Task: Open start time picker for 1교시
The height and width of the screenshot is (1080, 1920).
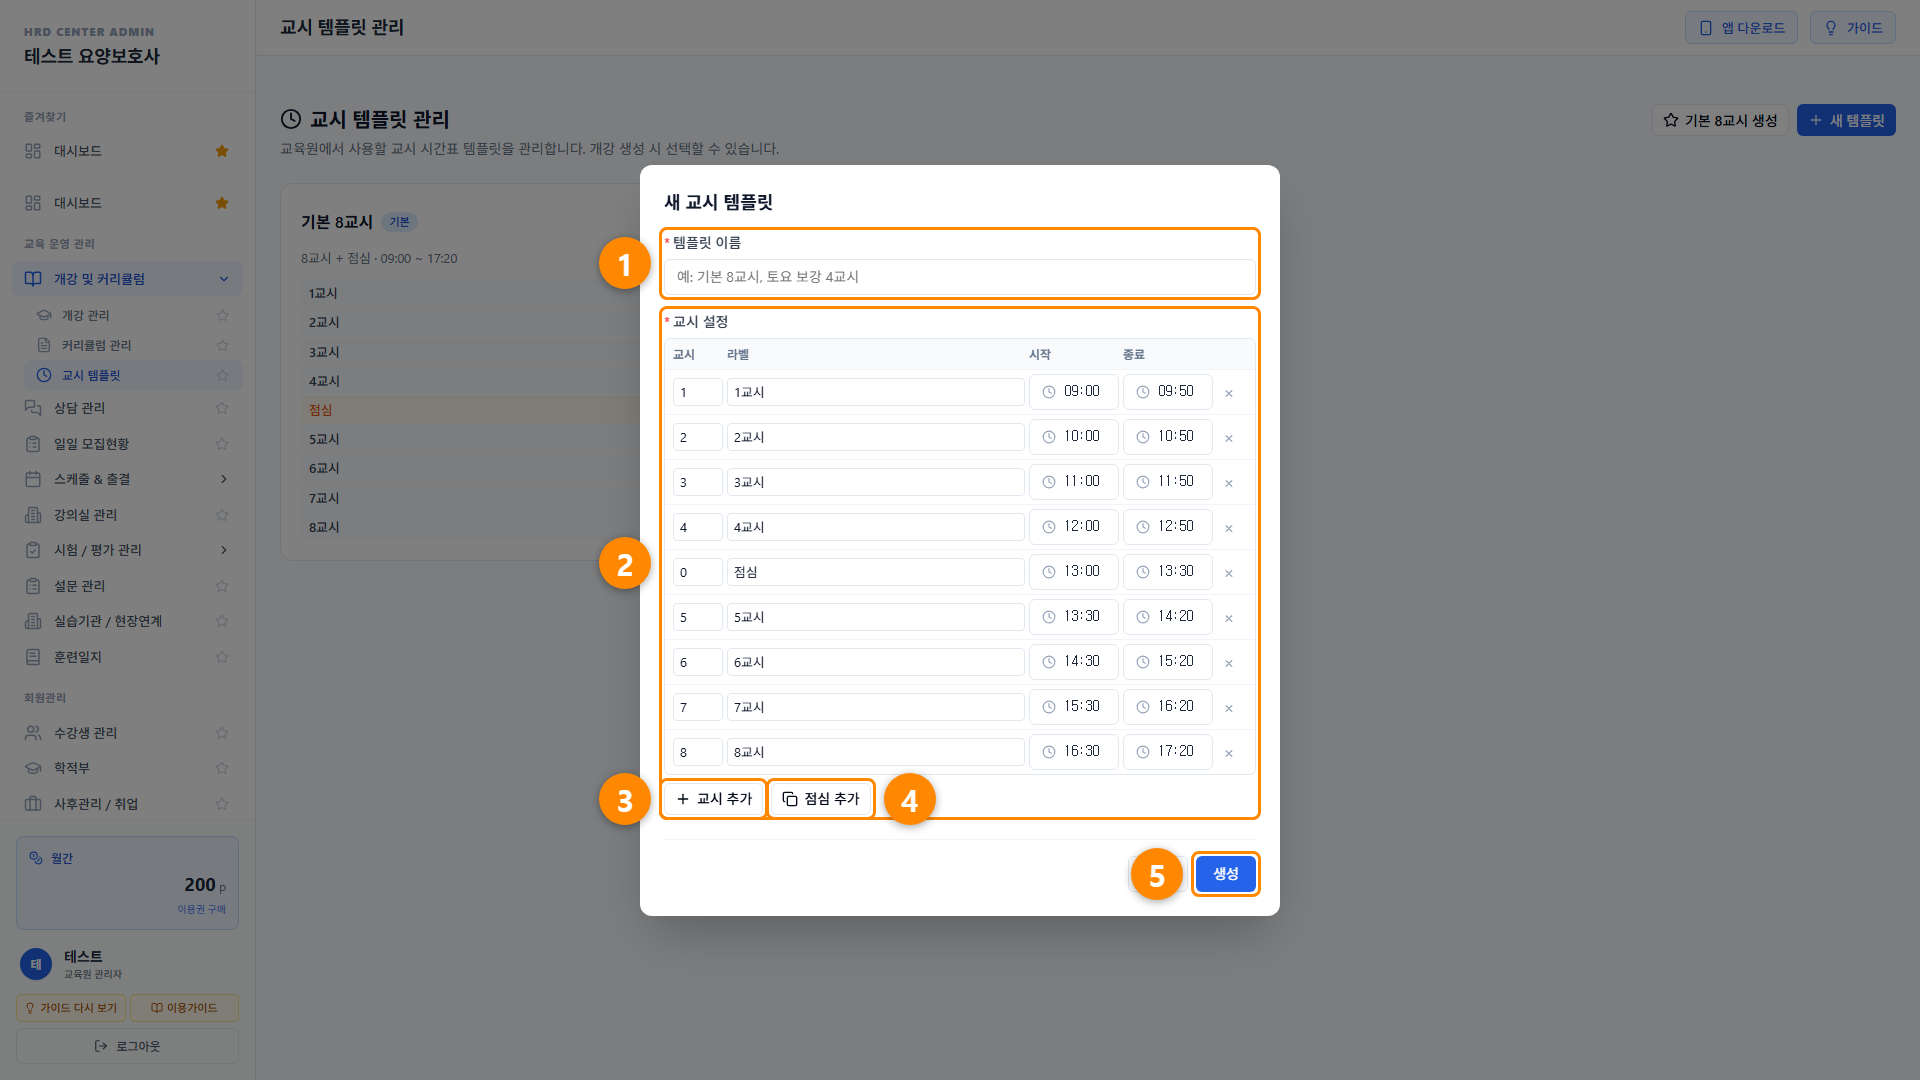Action: [1073, 392]
